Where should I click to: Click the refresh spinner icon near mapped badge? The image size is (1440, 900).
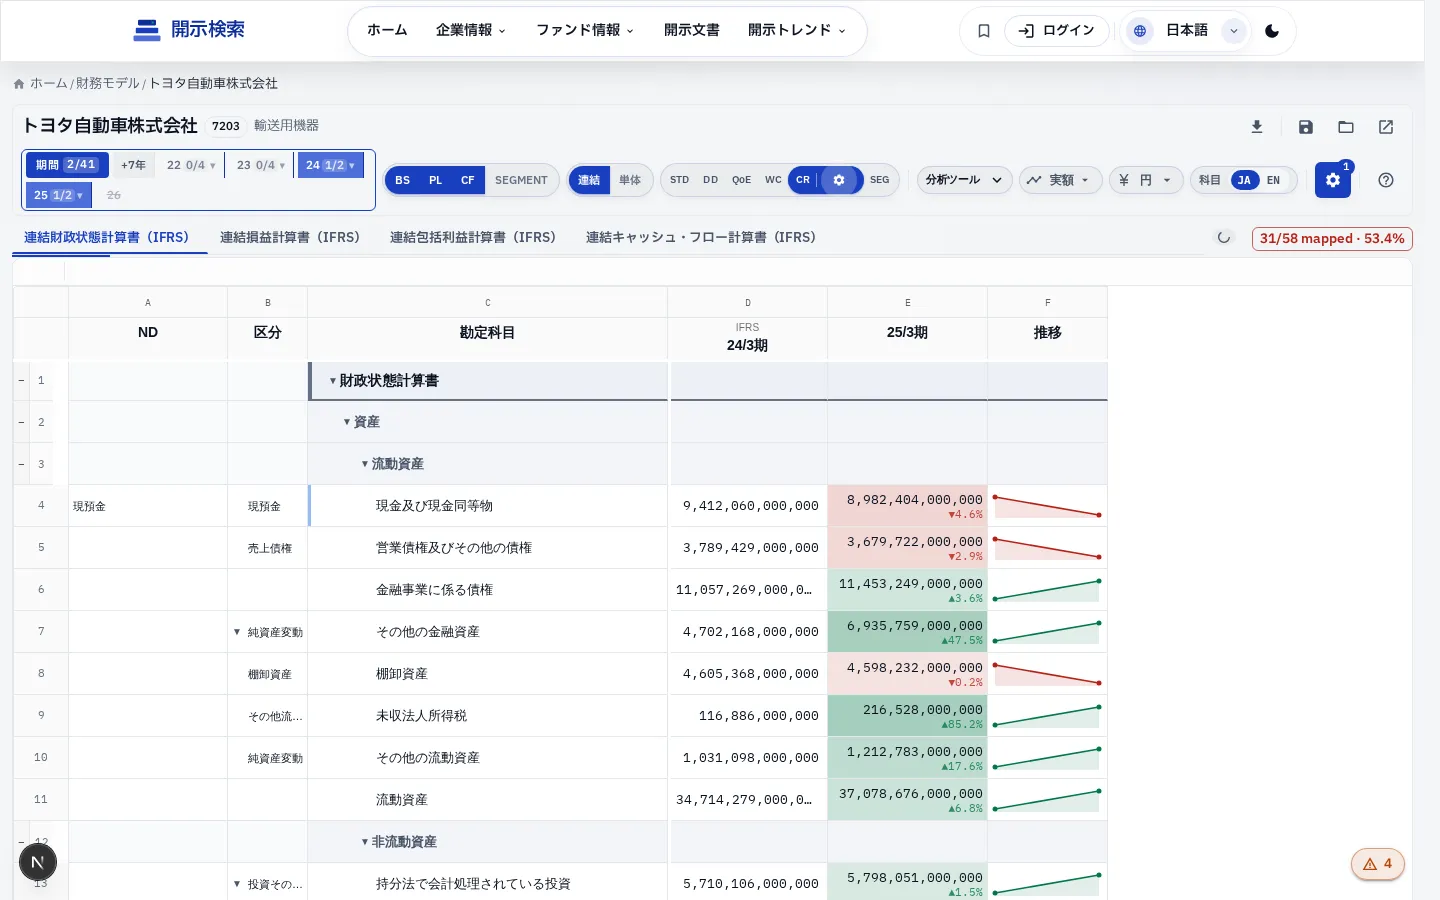tap(1224, 238)
